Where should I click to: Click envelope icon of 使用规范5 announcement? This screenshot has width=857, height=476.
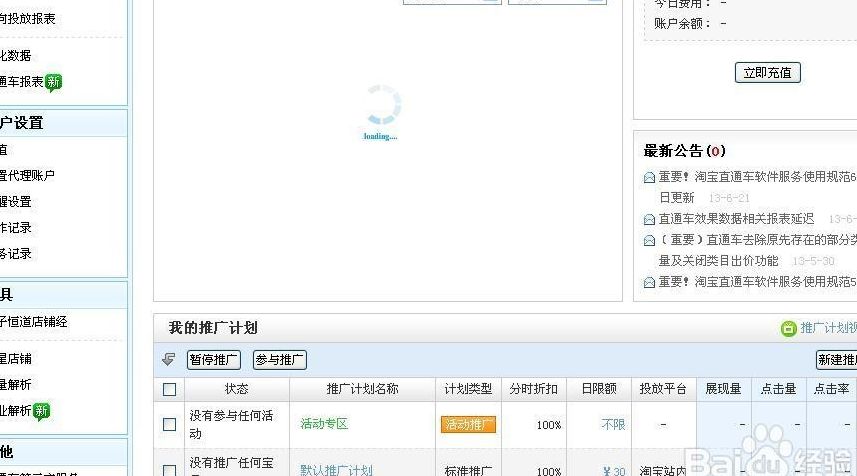point(649,283)
